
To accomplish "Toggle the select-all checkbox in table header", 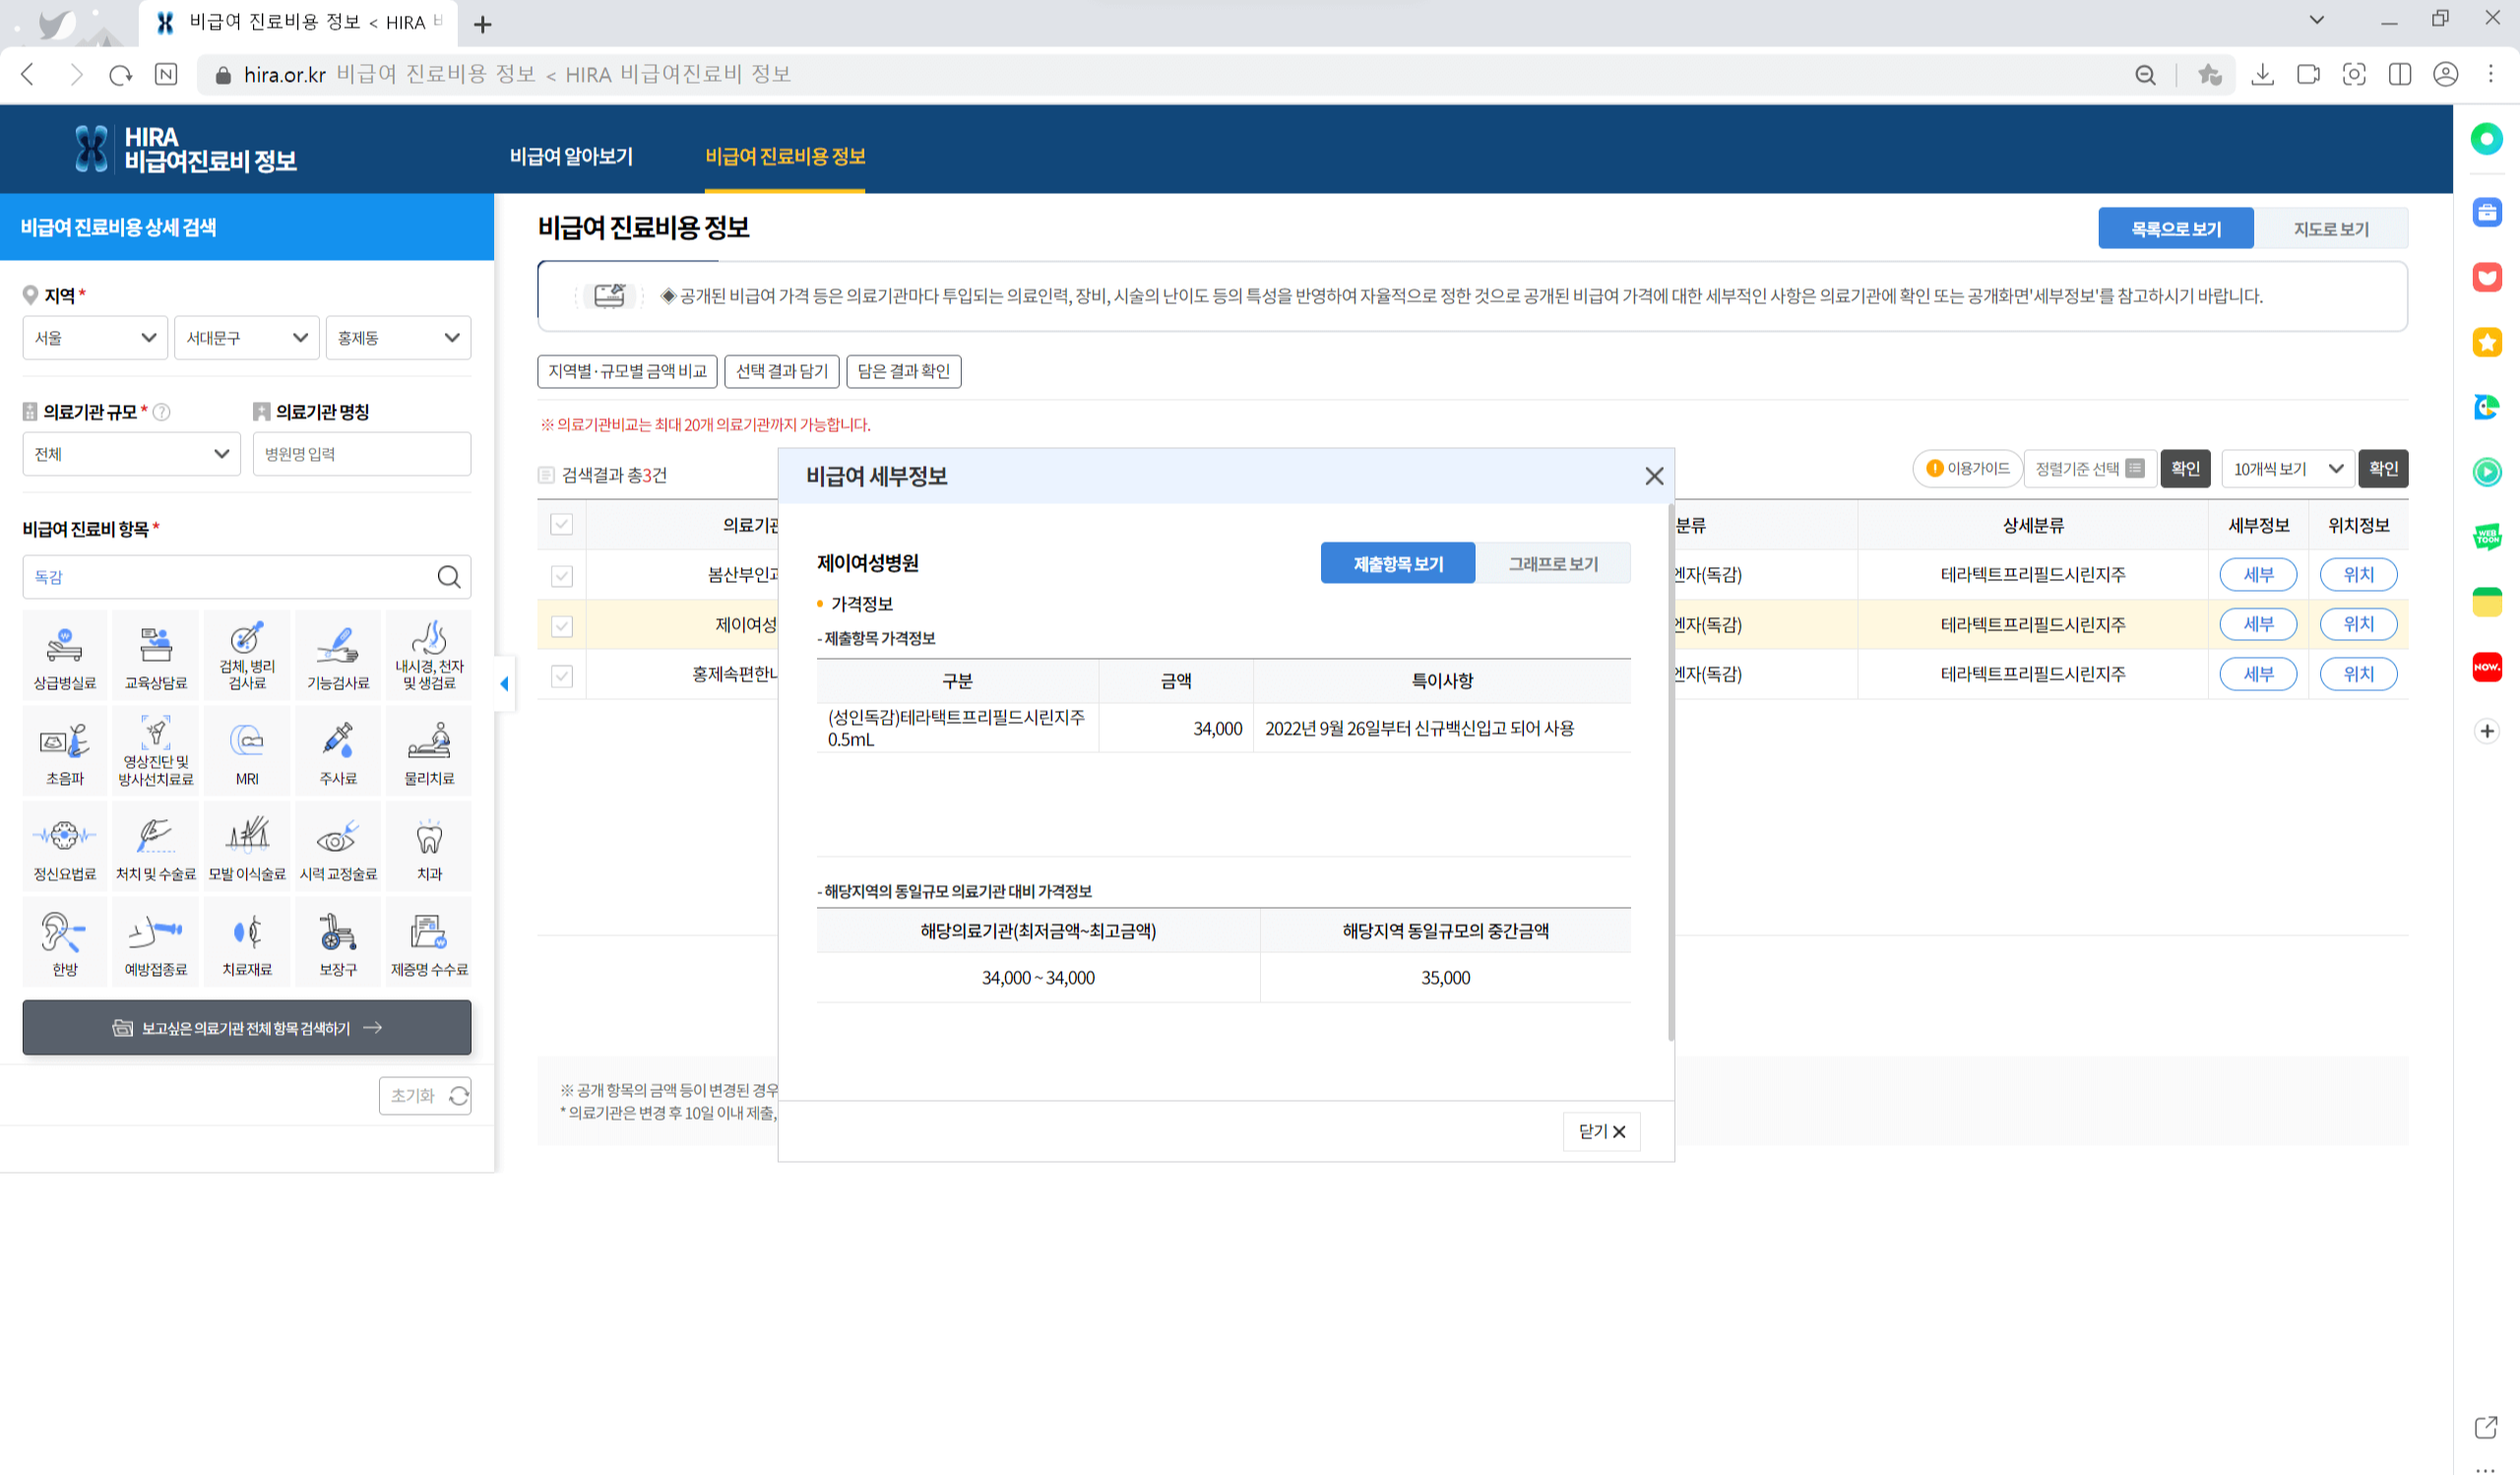I will 562,525.
